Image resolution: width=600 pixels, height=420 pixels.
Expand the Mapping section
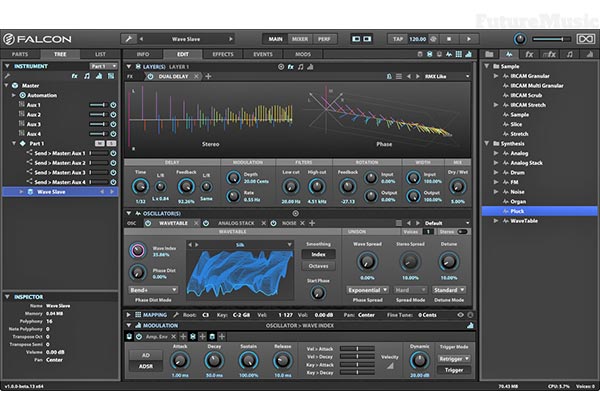pyautogui.click(x=129, y=315)
